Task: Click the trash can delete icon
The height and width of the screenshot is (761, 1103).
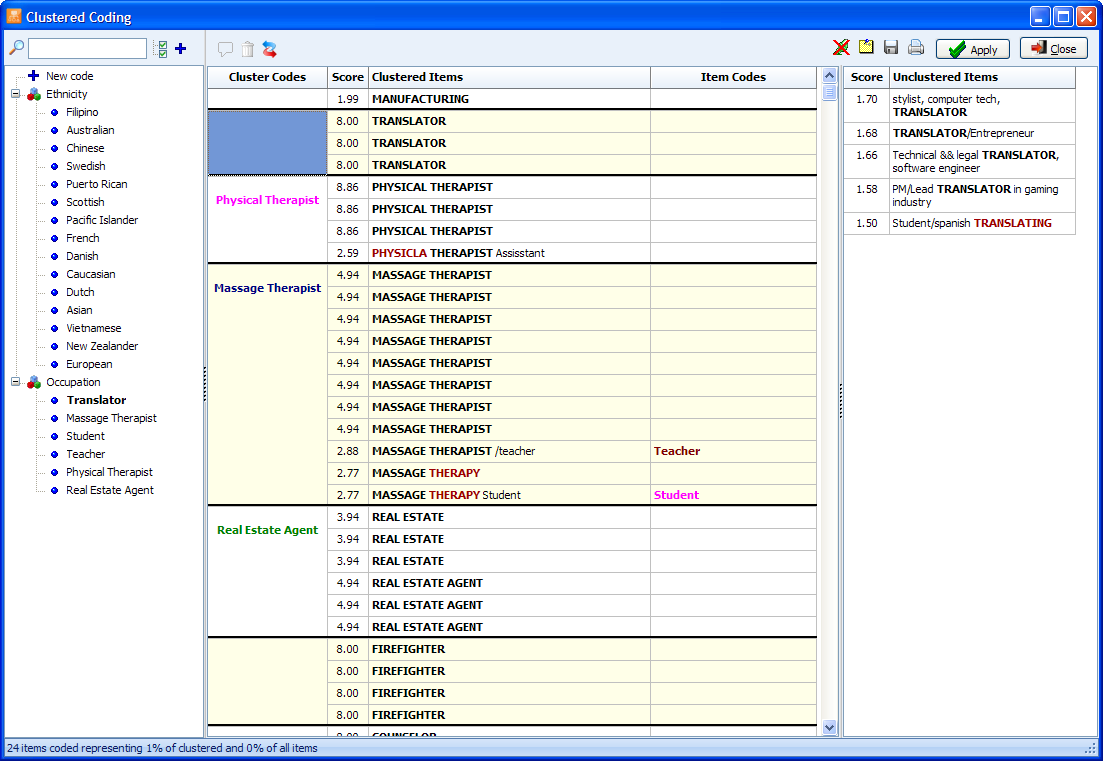Action: point(247,49)
